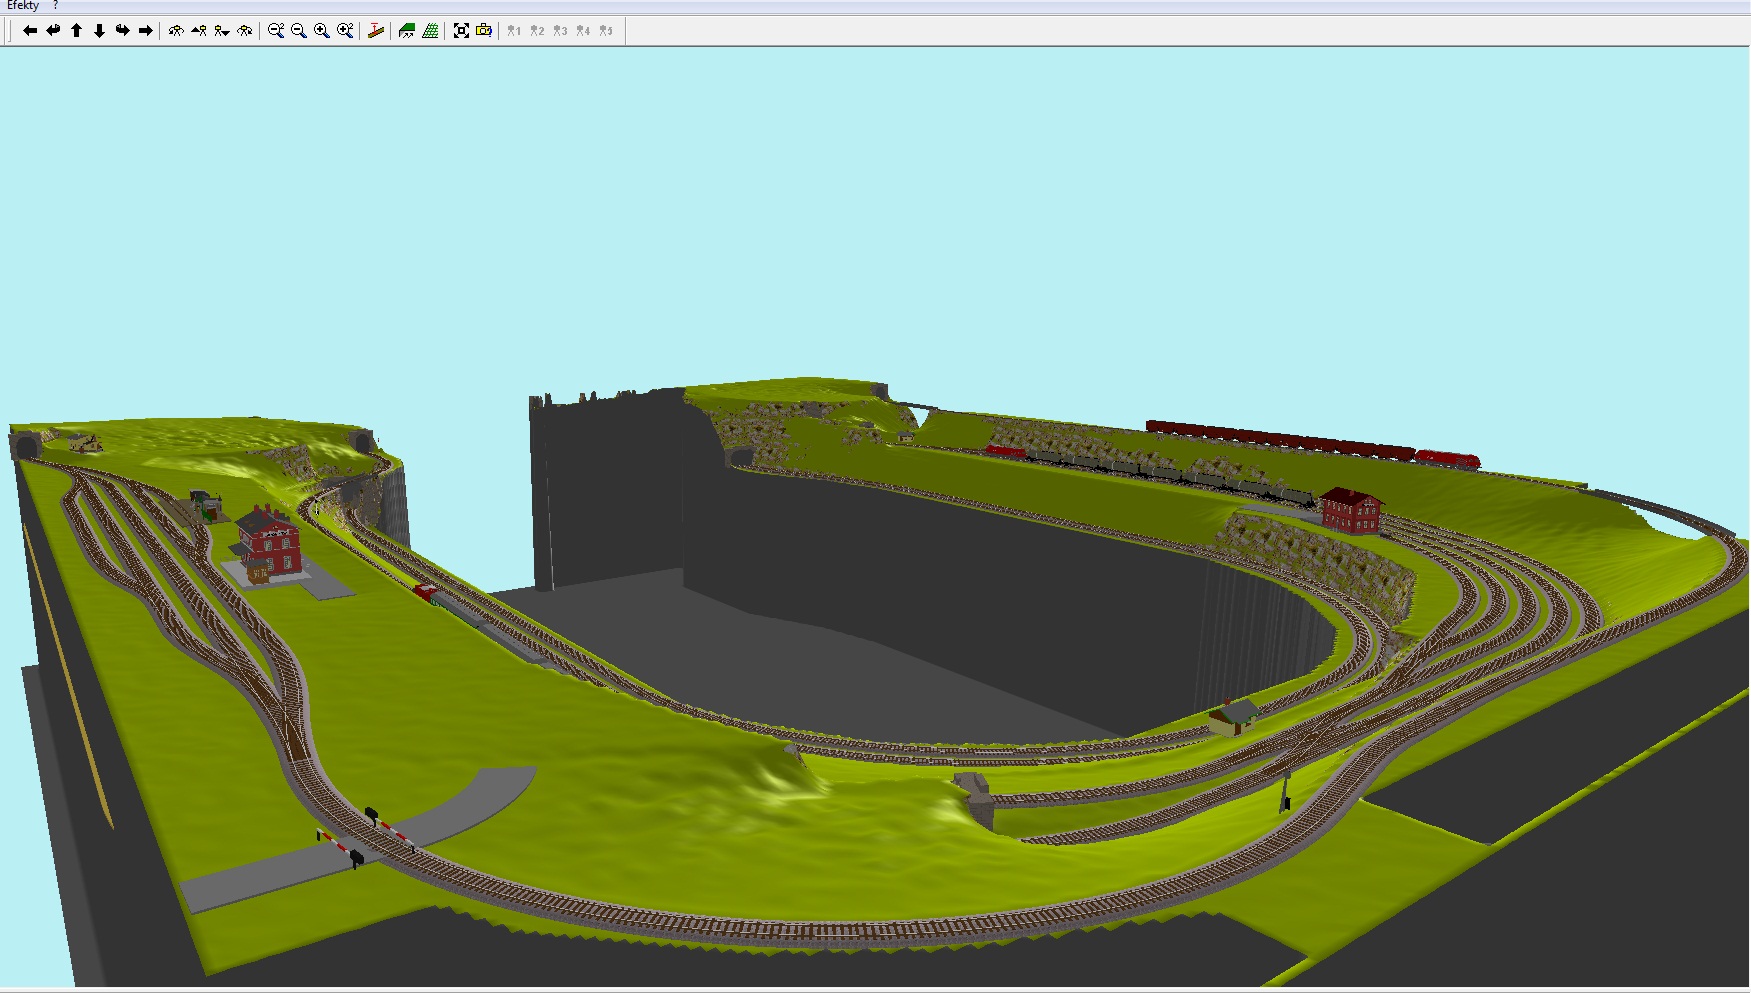
Task: Click the zoom in magnifier icon
Action: [x=322, y=31]
